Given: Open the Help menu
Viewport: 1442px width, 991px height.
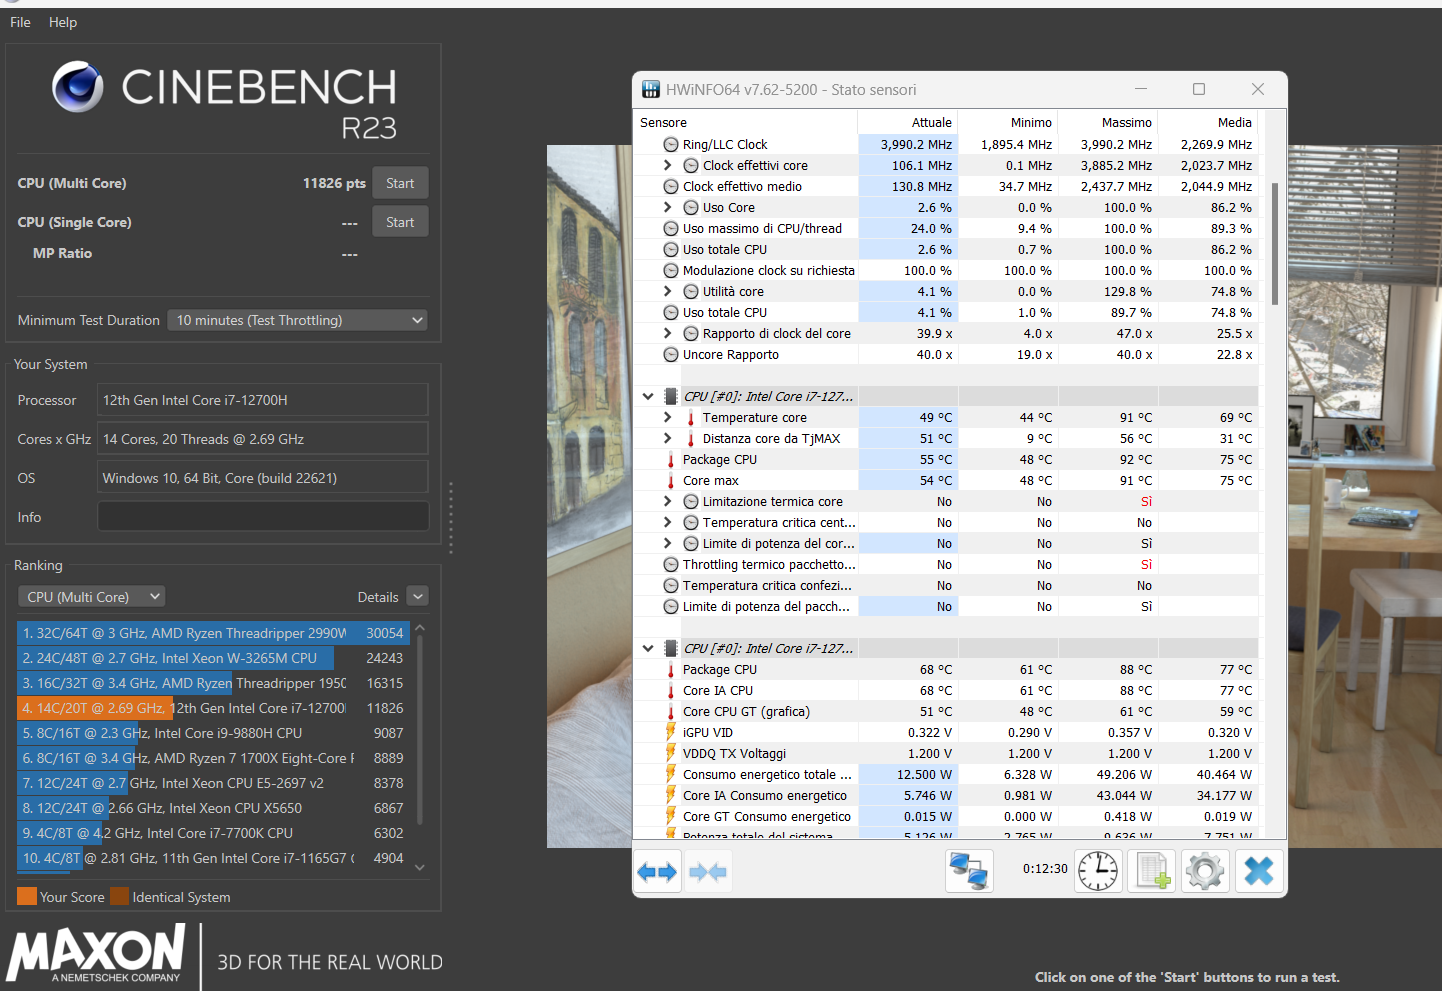Looking at the screenshot, I should click(63, 22).
